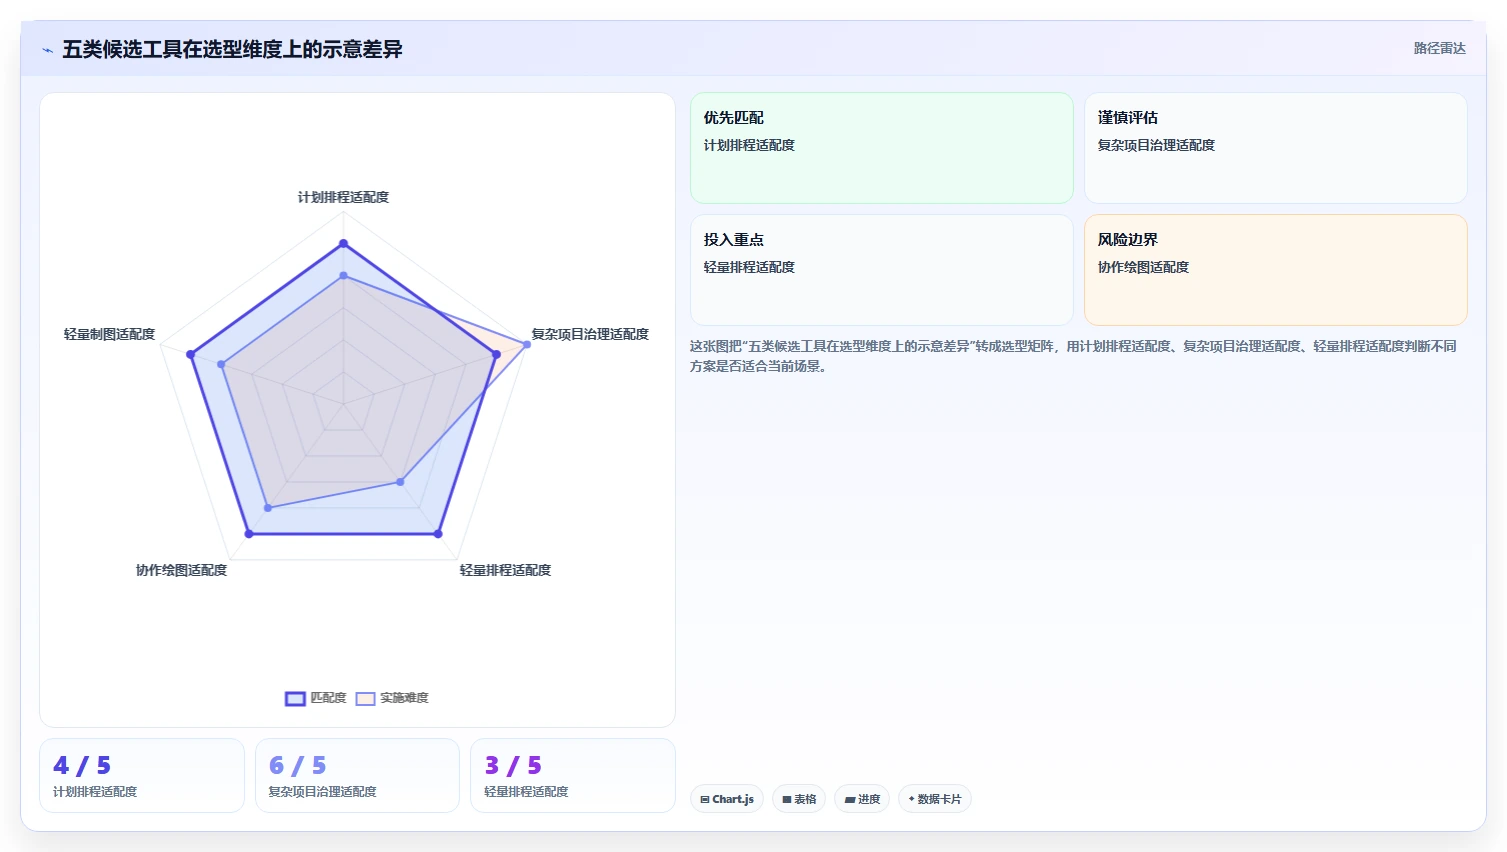Click the 匹配度 legend label
This screenshot has width=1507, height=852.
coord(328,698)
